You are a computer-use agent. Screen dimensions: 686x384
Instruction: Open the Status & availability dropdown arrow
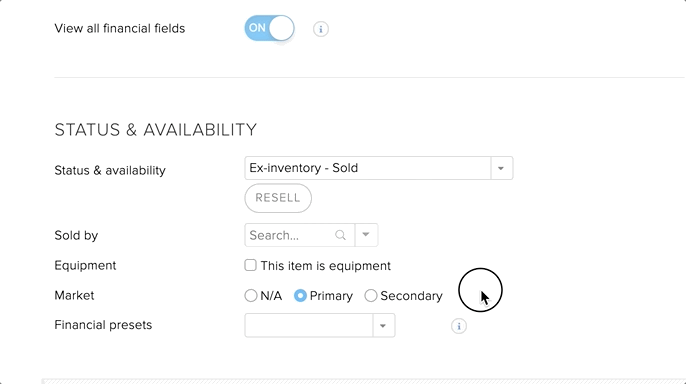[501, 168]
